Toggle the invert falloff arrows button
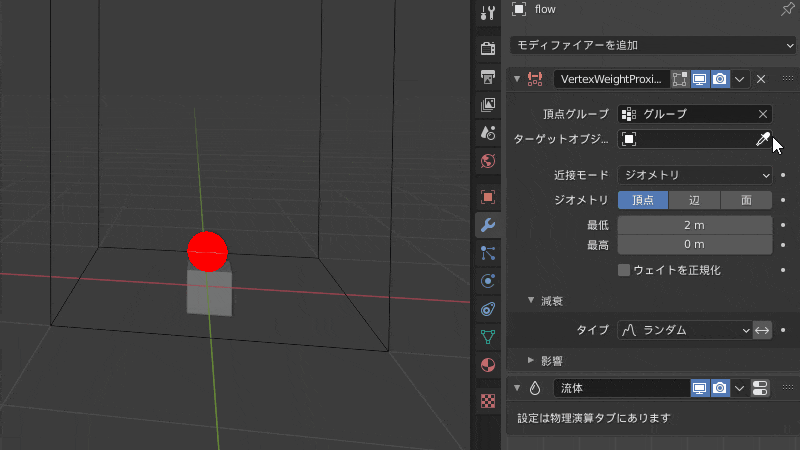800x450 pixels. coord(762,330)
